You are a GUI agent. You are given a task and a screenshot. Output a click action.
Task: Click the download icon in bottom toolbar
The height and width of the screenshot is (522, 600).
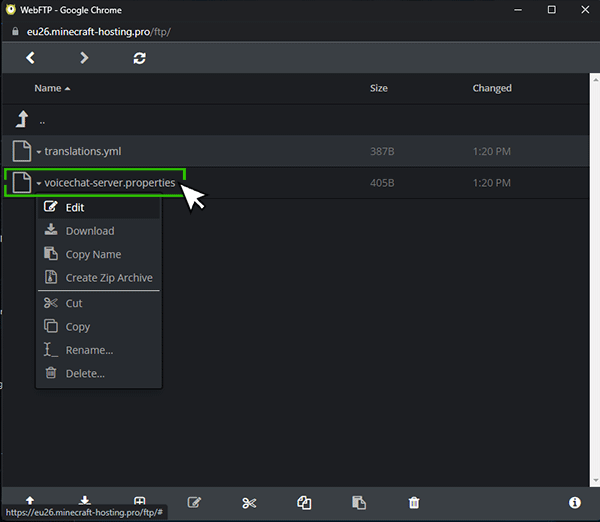[x=85, y=499]
